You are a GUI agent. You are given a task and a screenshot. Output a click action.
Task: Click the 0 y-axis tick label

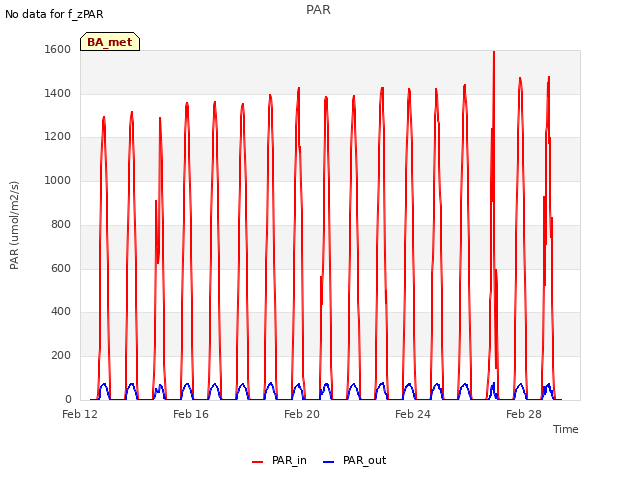pos(68,399)
